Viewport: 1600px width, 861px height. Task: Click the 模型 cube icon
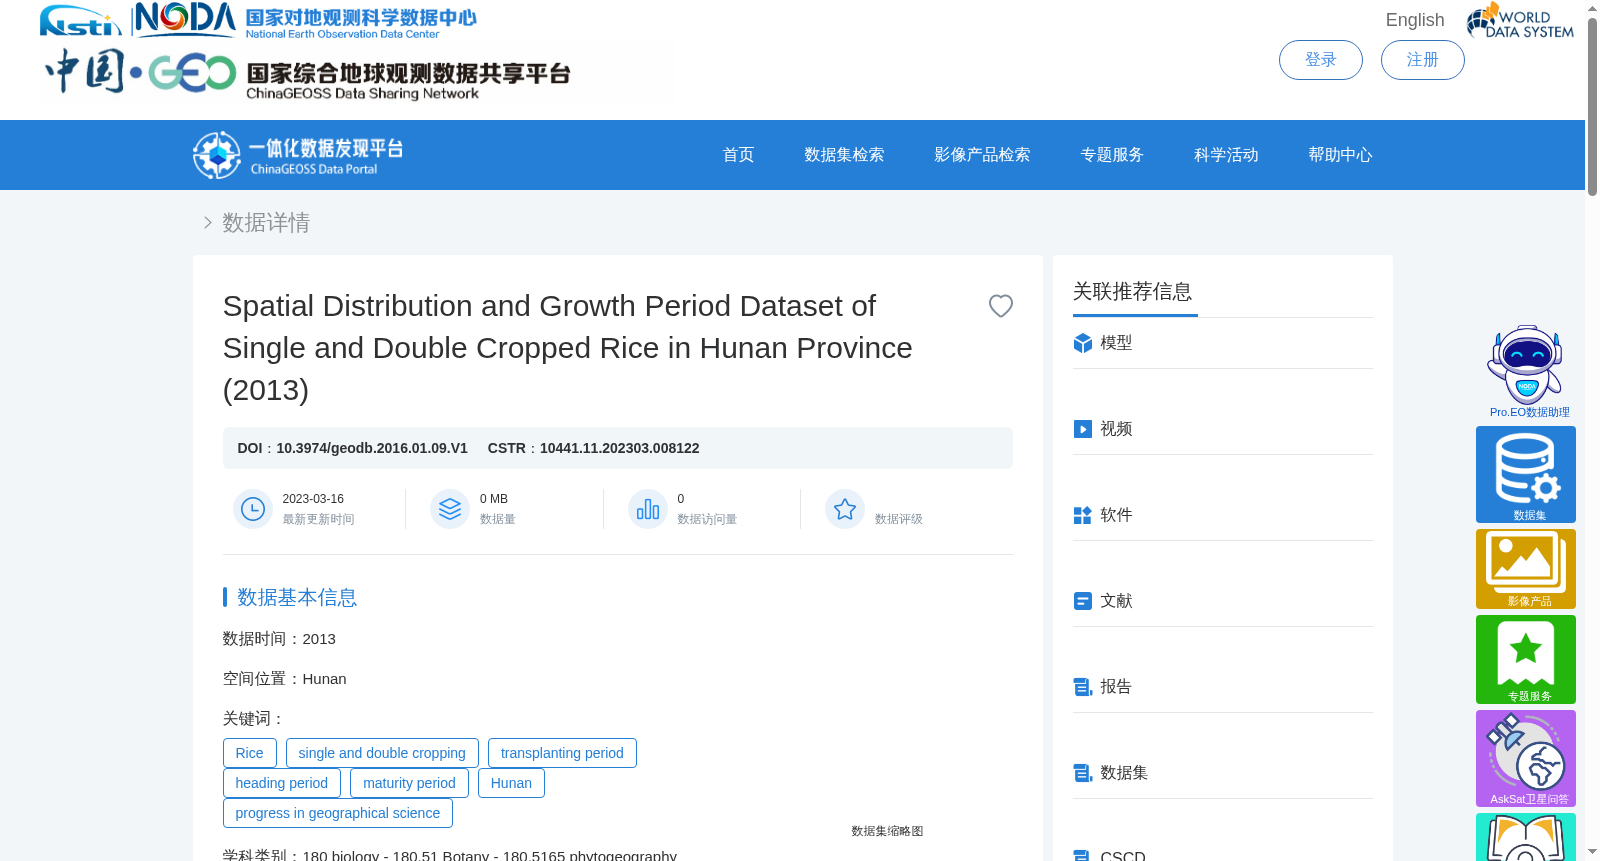click(x=1082, y=343)
